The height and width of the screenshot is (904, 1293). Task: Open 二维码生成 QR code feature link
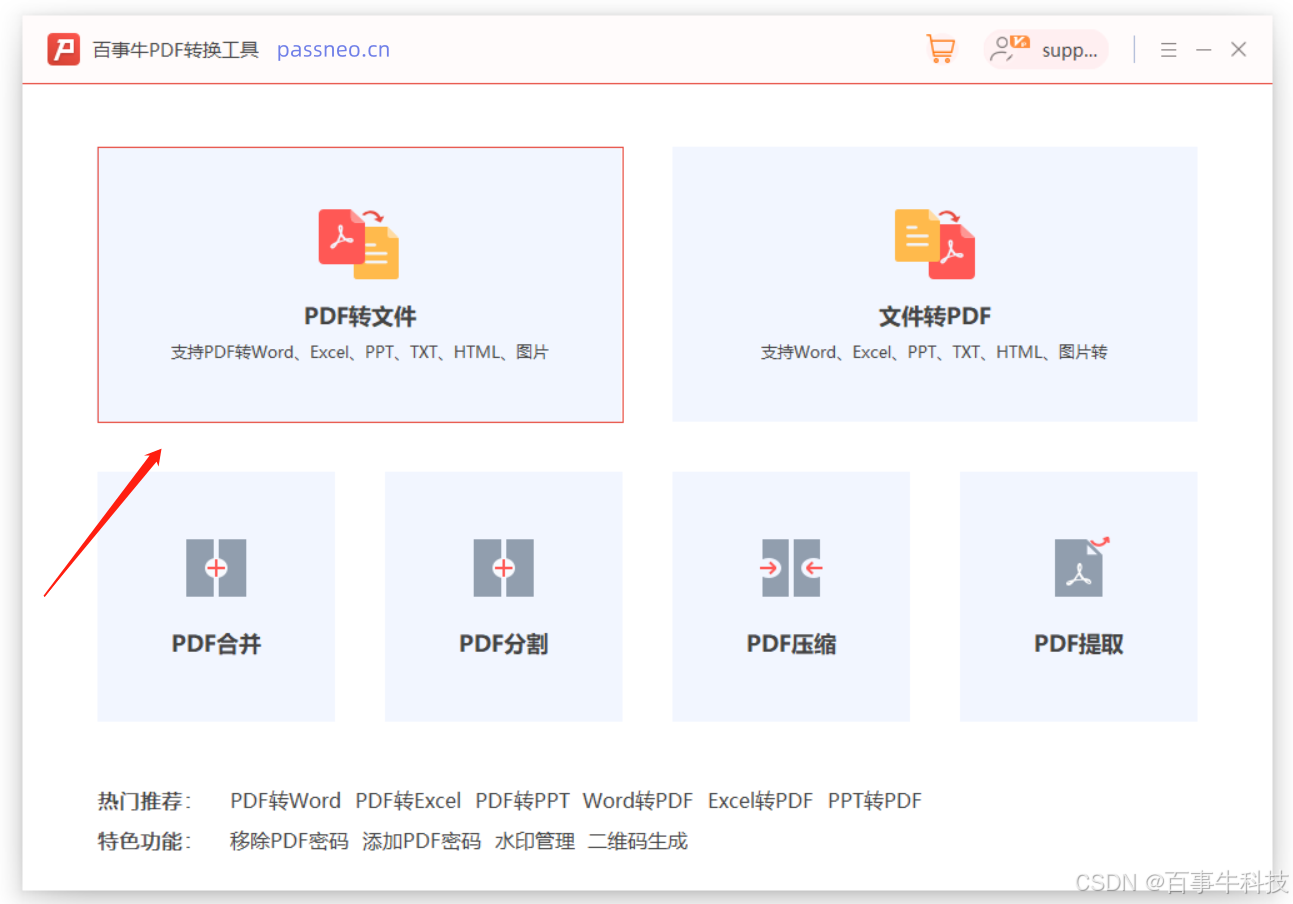coord(638,841)
